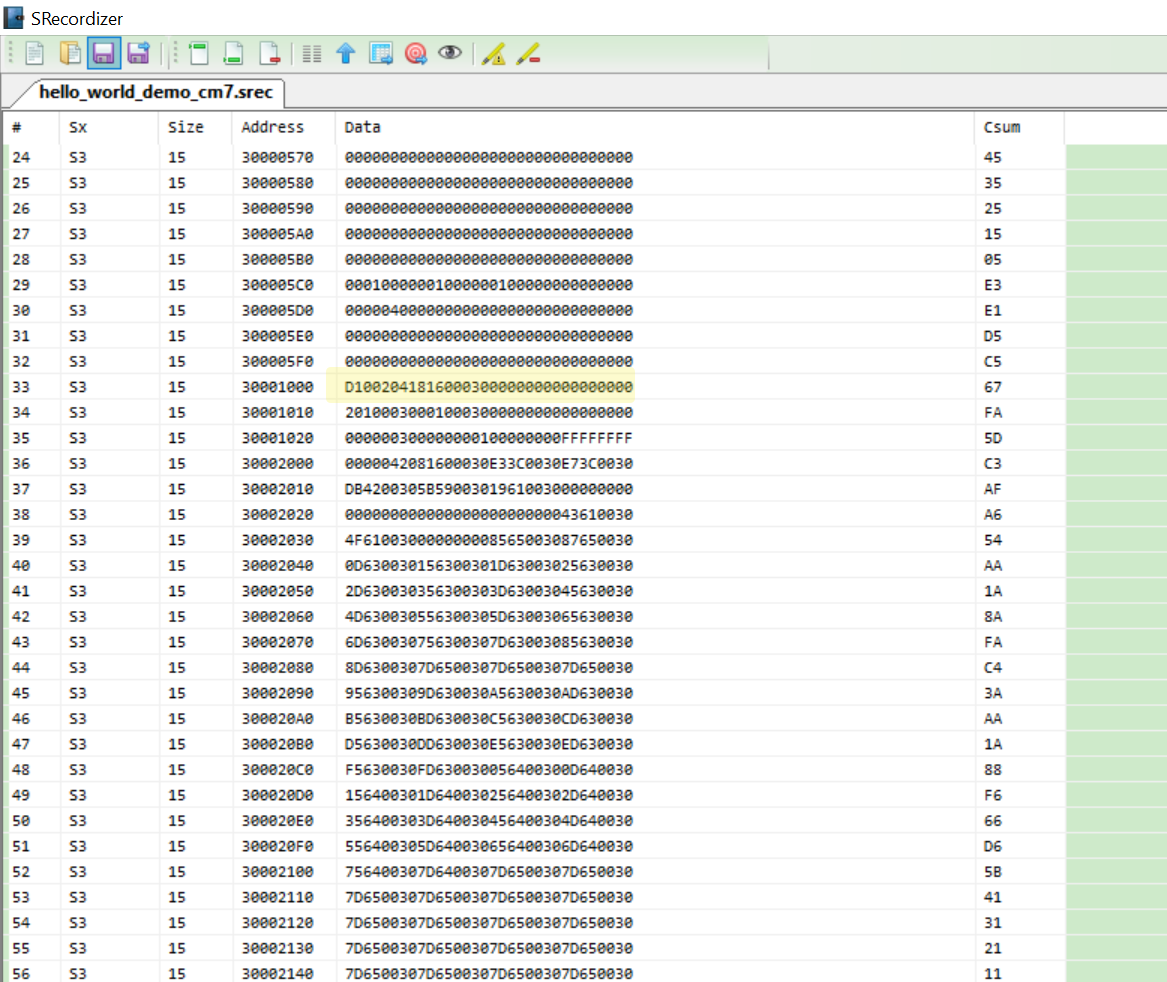This screenshot has height=982, width=1167.
Task: Save the current file
Action: pyautogui.click(x=103, y=53)
